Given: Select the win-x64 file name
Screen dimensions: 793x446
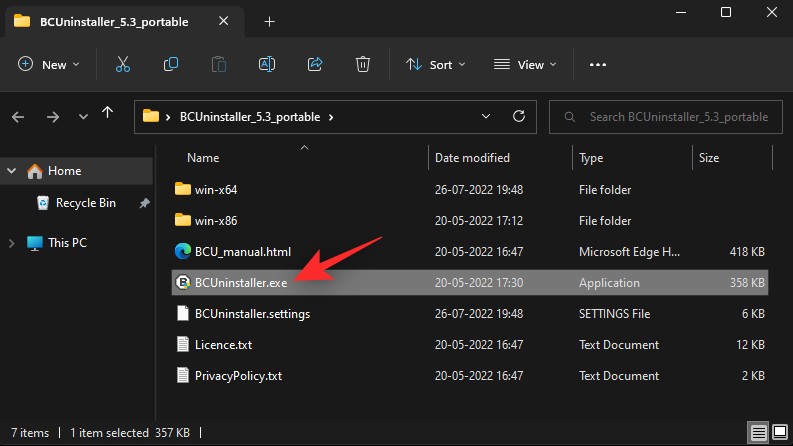Looking at the screenshot, I should (216, 190).
